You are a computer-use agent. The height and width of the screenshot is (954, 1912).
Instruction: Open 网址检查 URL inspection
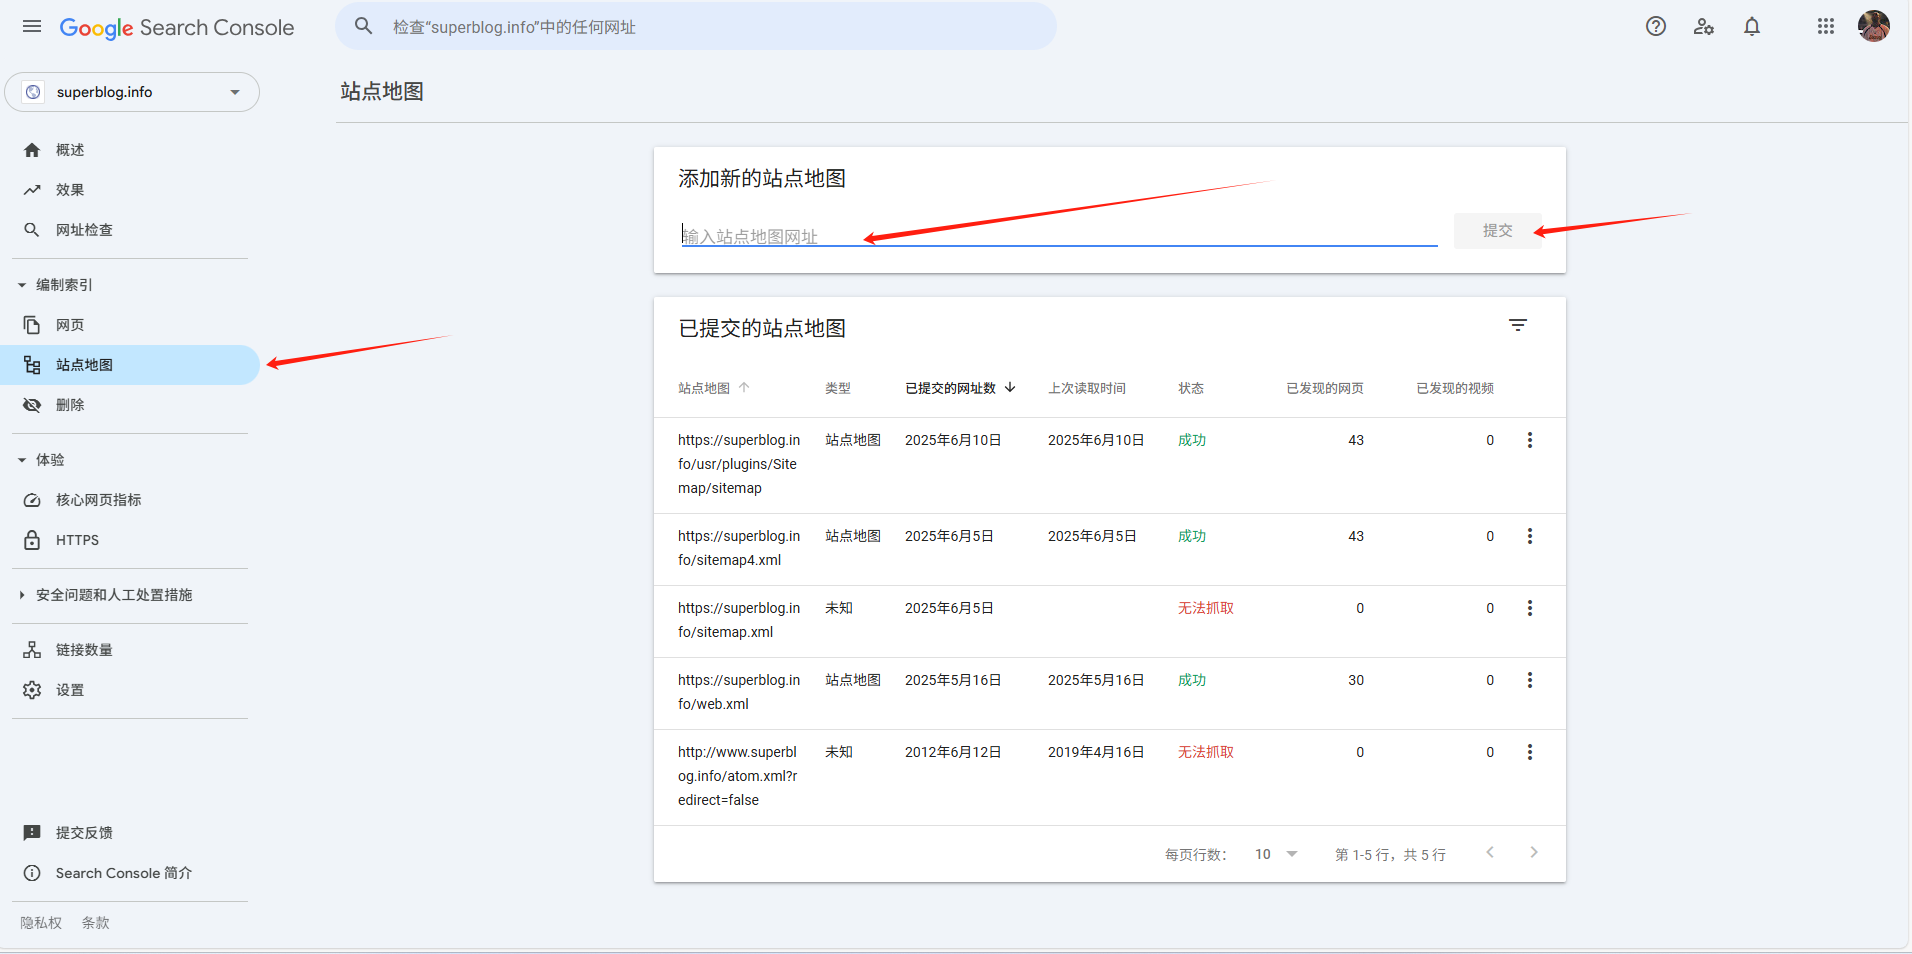point(130,230)
